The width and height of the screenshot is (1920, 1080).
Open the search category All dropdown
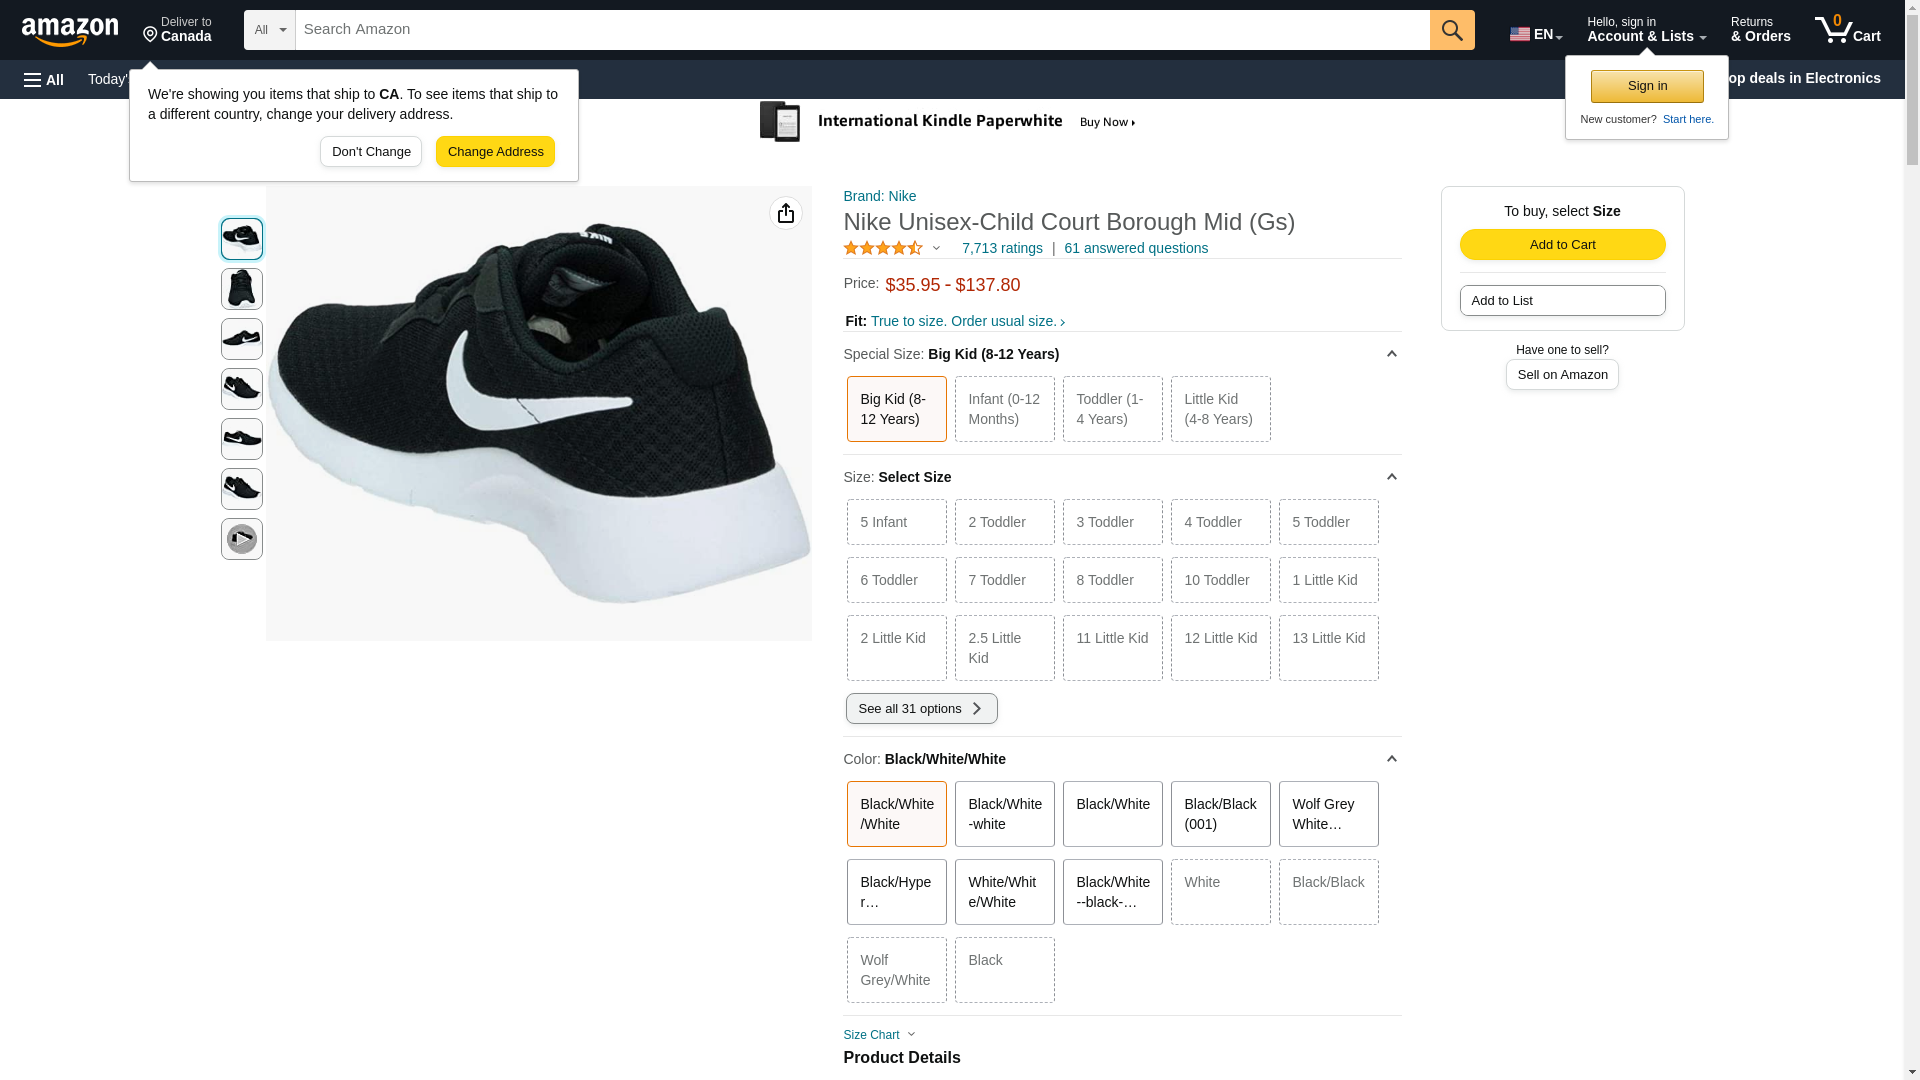coord(269,30)
